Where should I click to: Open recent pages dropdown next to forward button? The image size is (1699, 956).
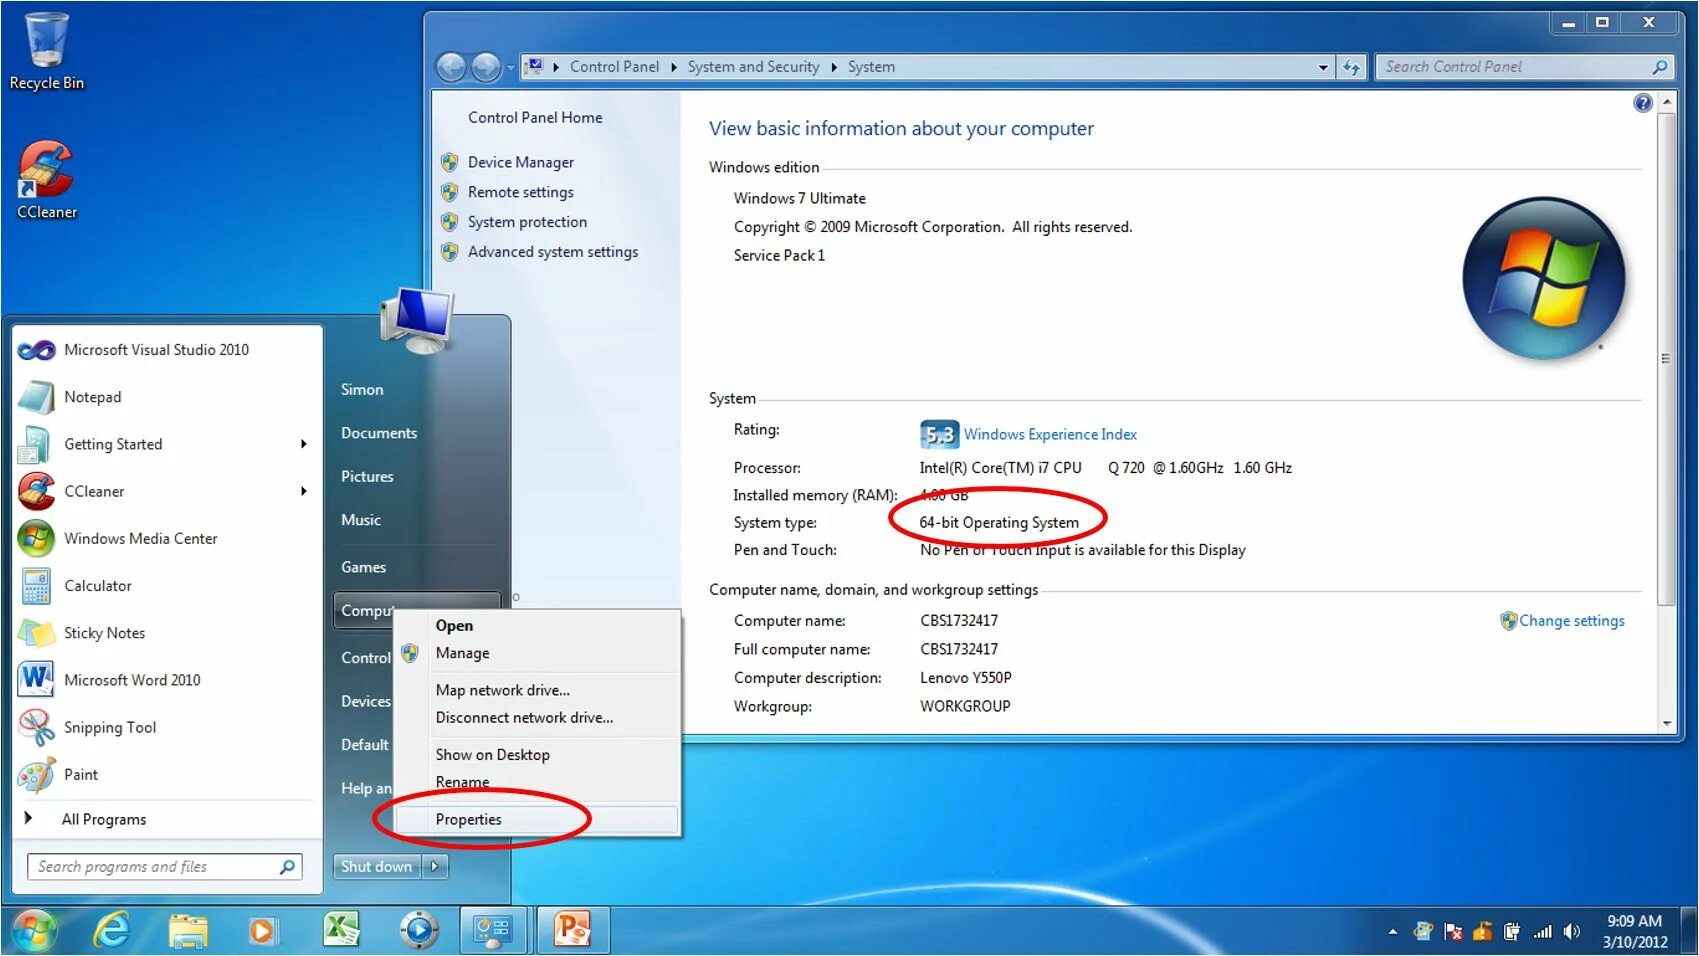[510, 67]
